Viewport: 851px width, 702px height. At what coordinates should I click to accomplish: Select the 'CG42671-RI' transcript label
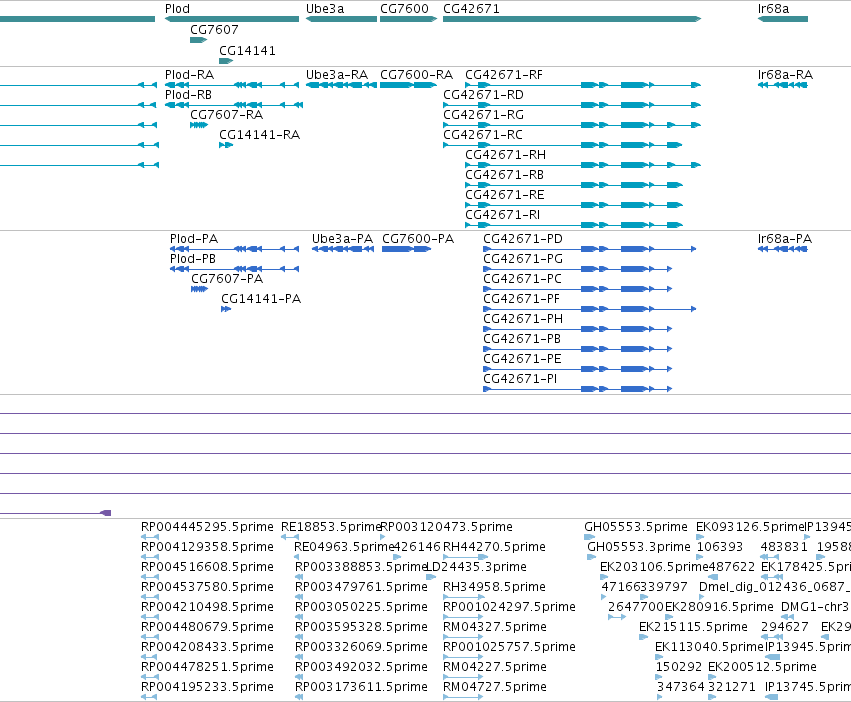click(x=503, y=215)
